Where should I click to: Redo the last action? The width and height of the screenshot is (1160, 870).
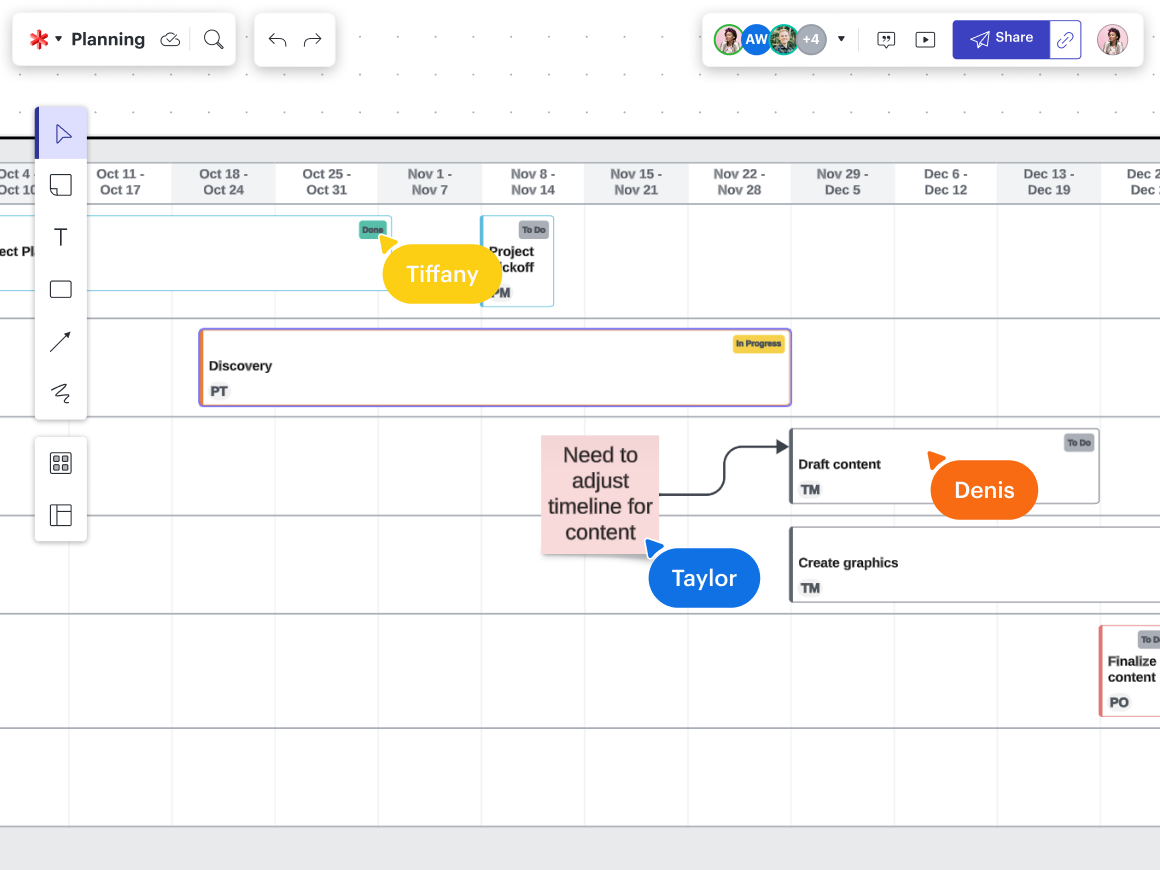[313, 40]
